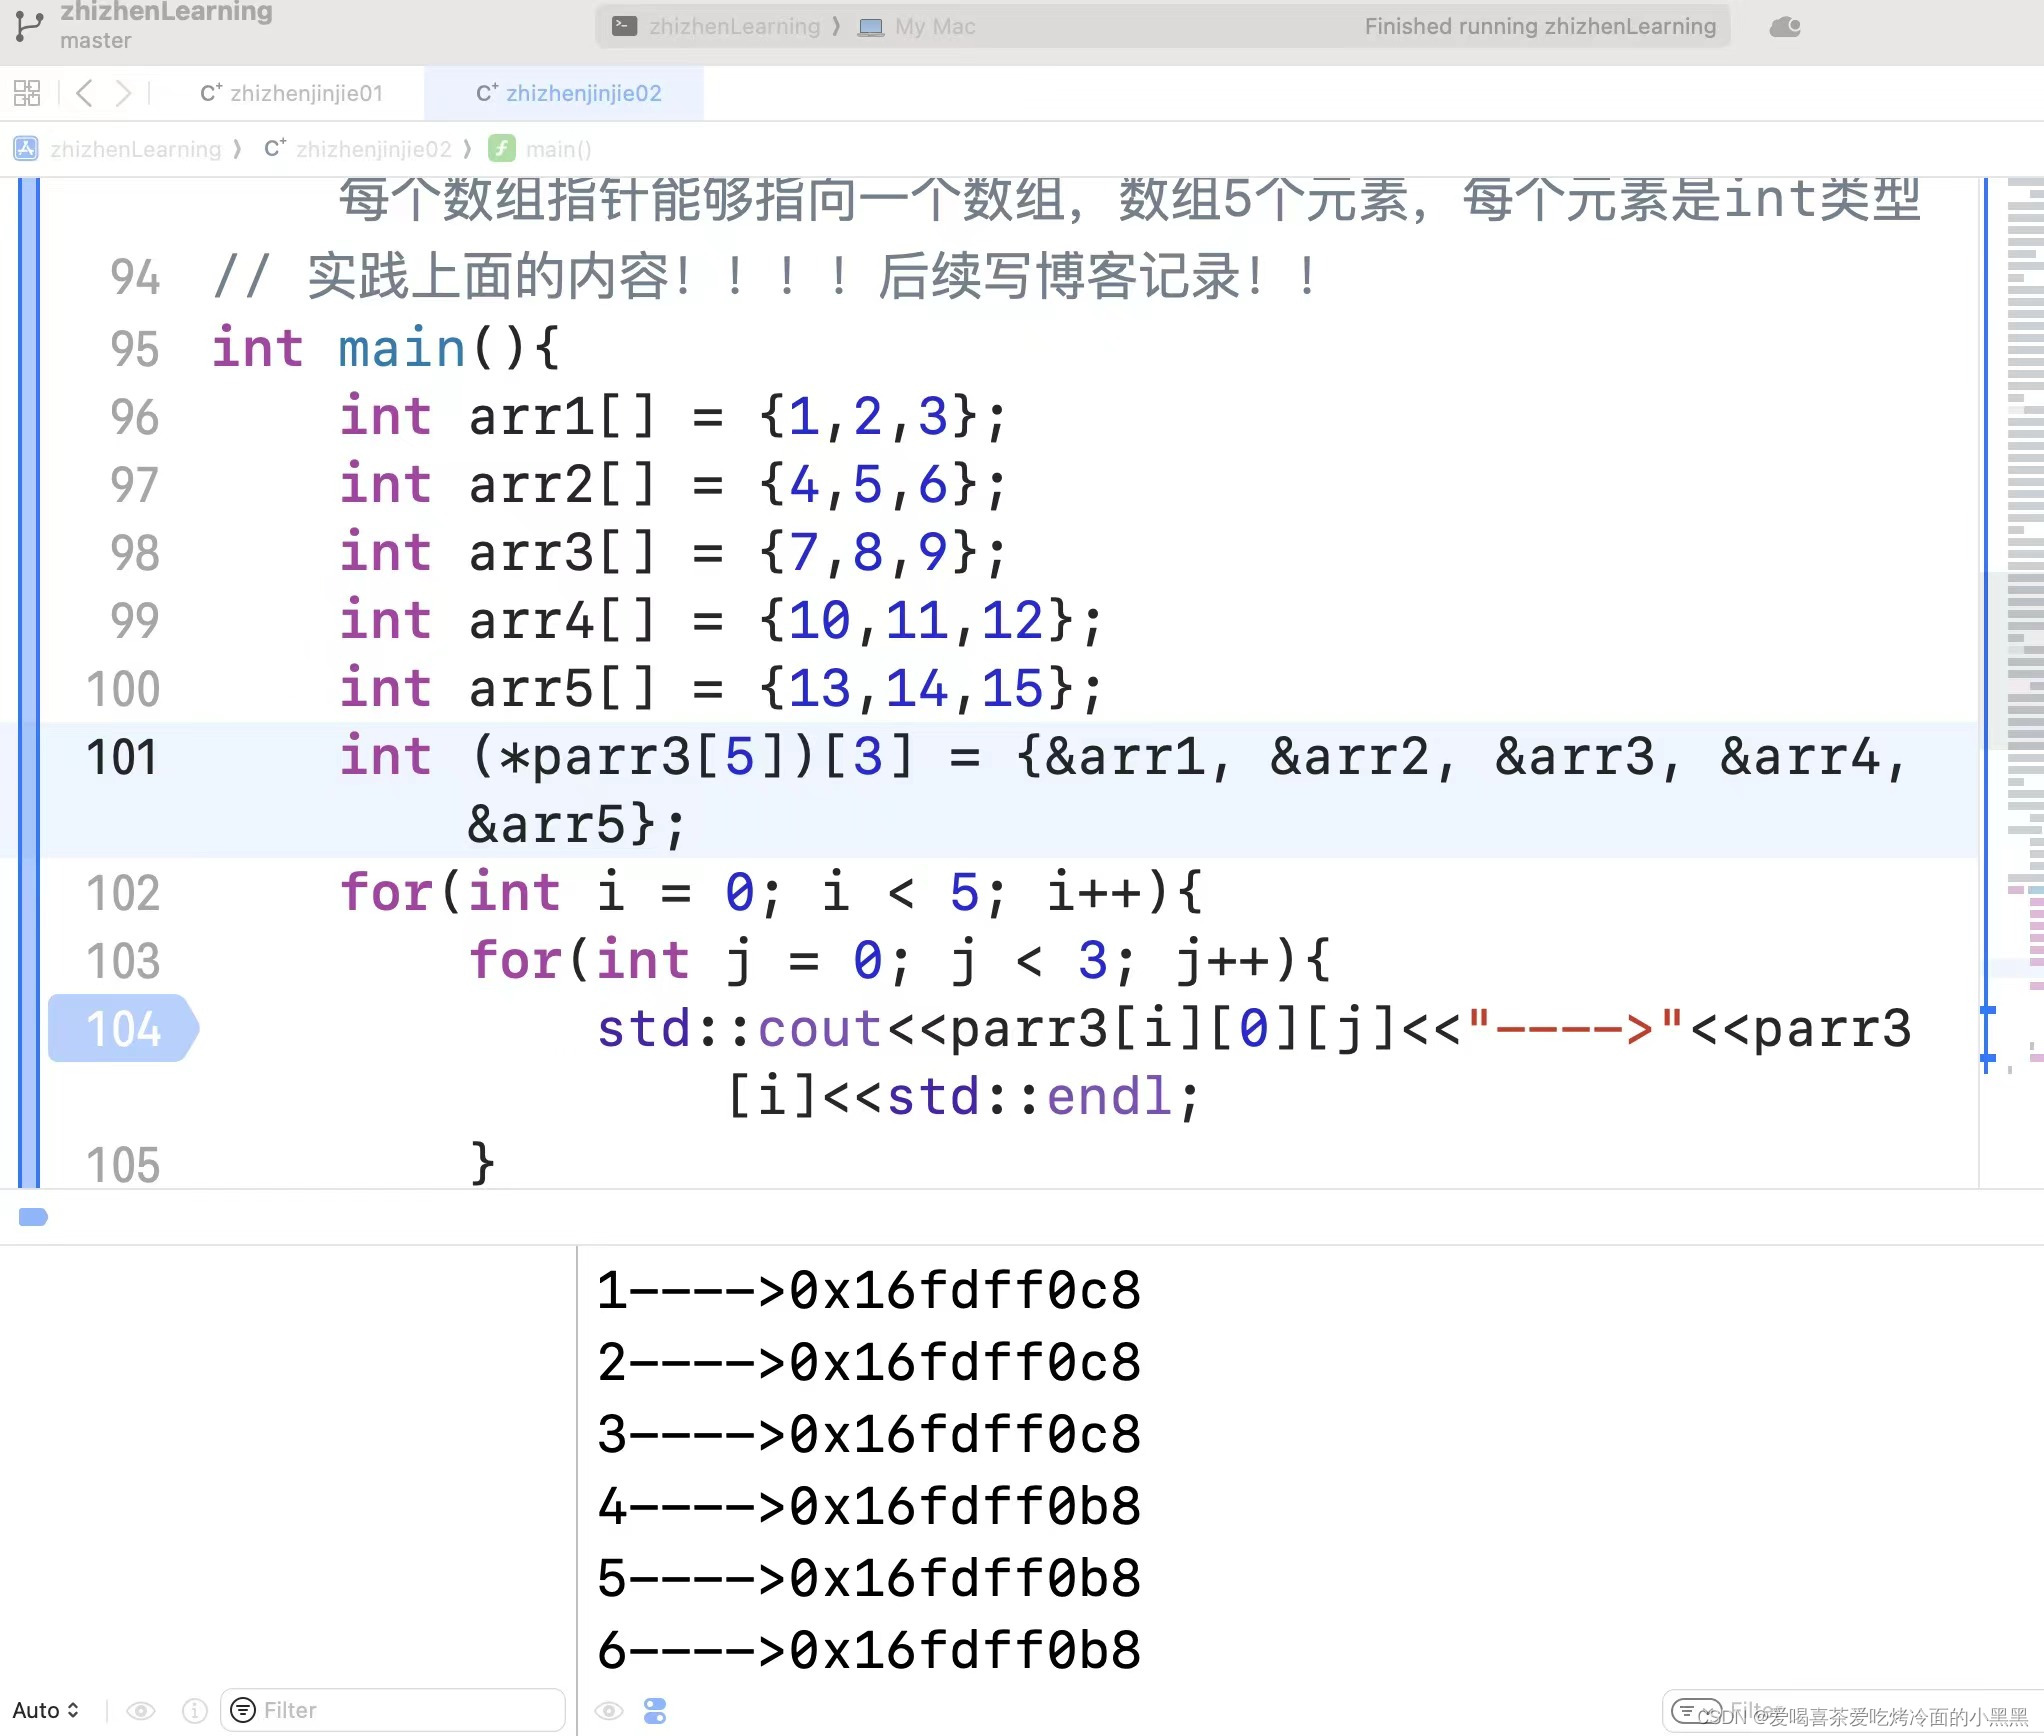This screenshot has width=2044, height=1736.
Task: Open the zhizhenLearning scheme selector
Action: pos(735,27)
